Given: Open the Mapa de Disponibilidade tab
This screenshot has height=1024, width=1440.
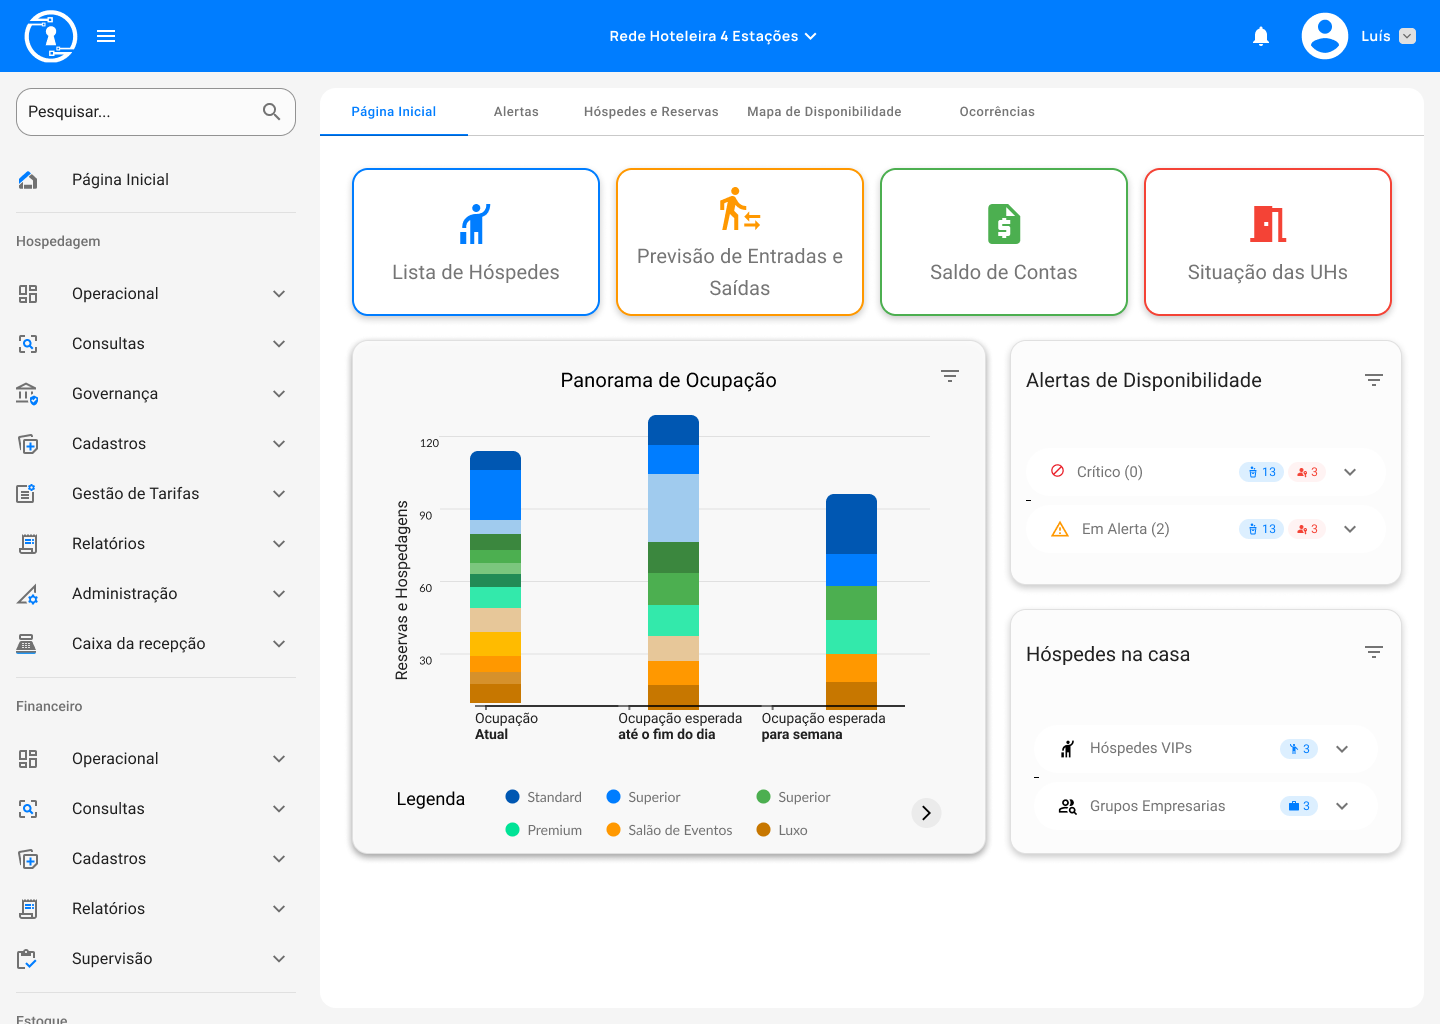Looking at the screenshot, I should (824, 112).
